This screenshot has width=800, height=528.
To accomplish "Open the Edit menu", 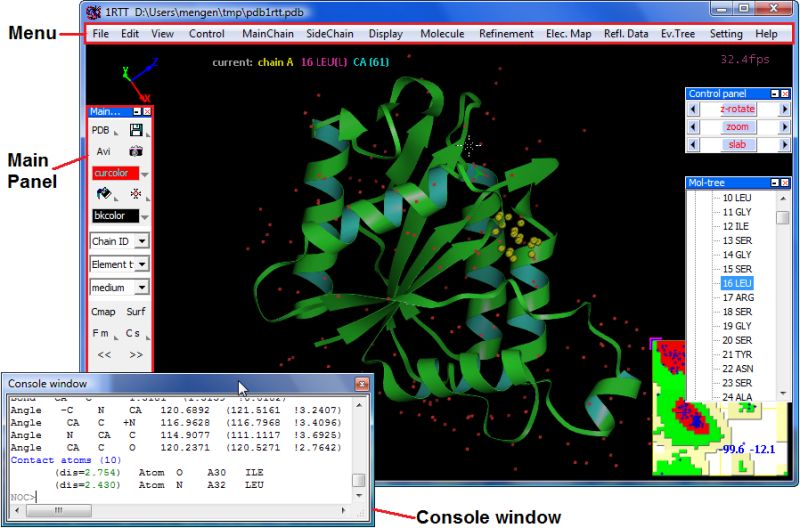I will pos(130,34).
